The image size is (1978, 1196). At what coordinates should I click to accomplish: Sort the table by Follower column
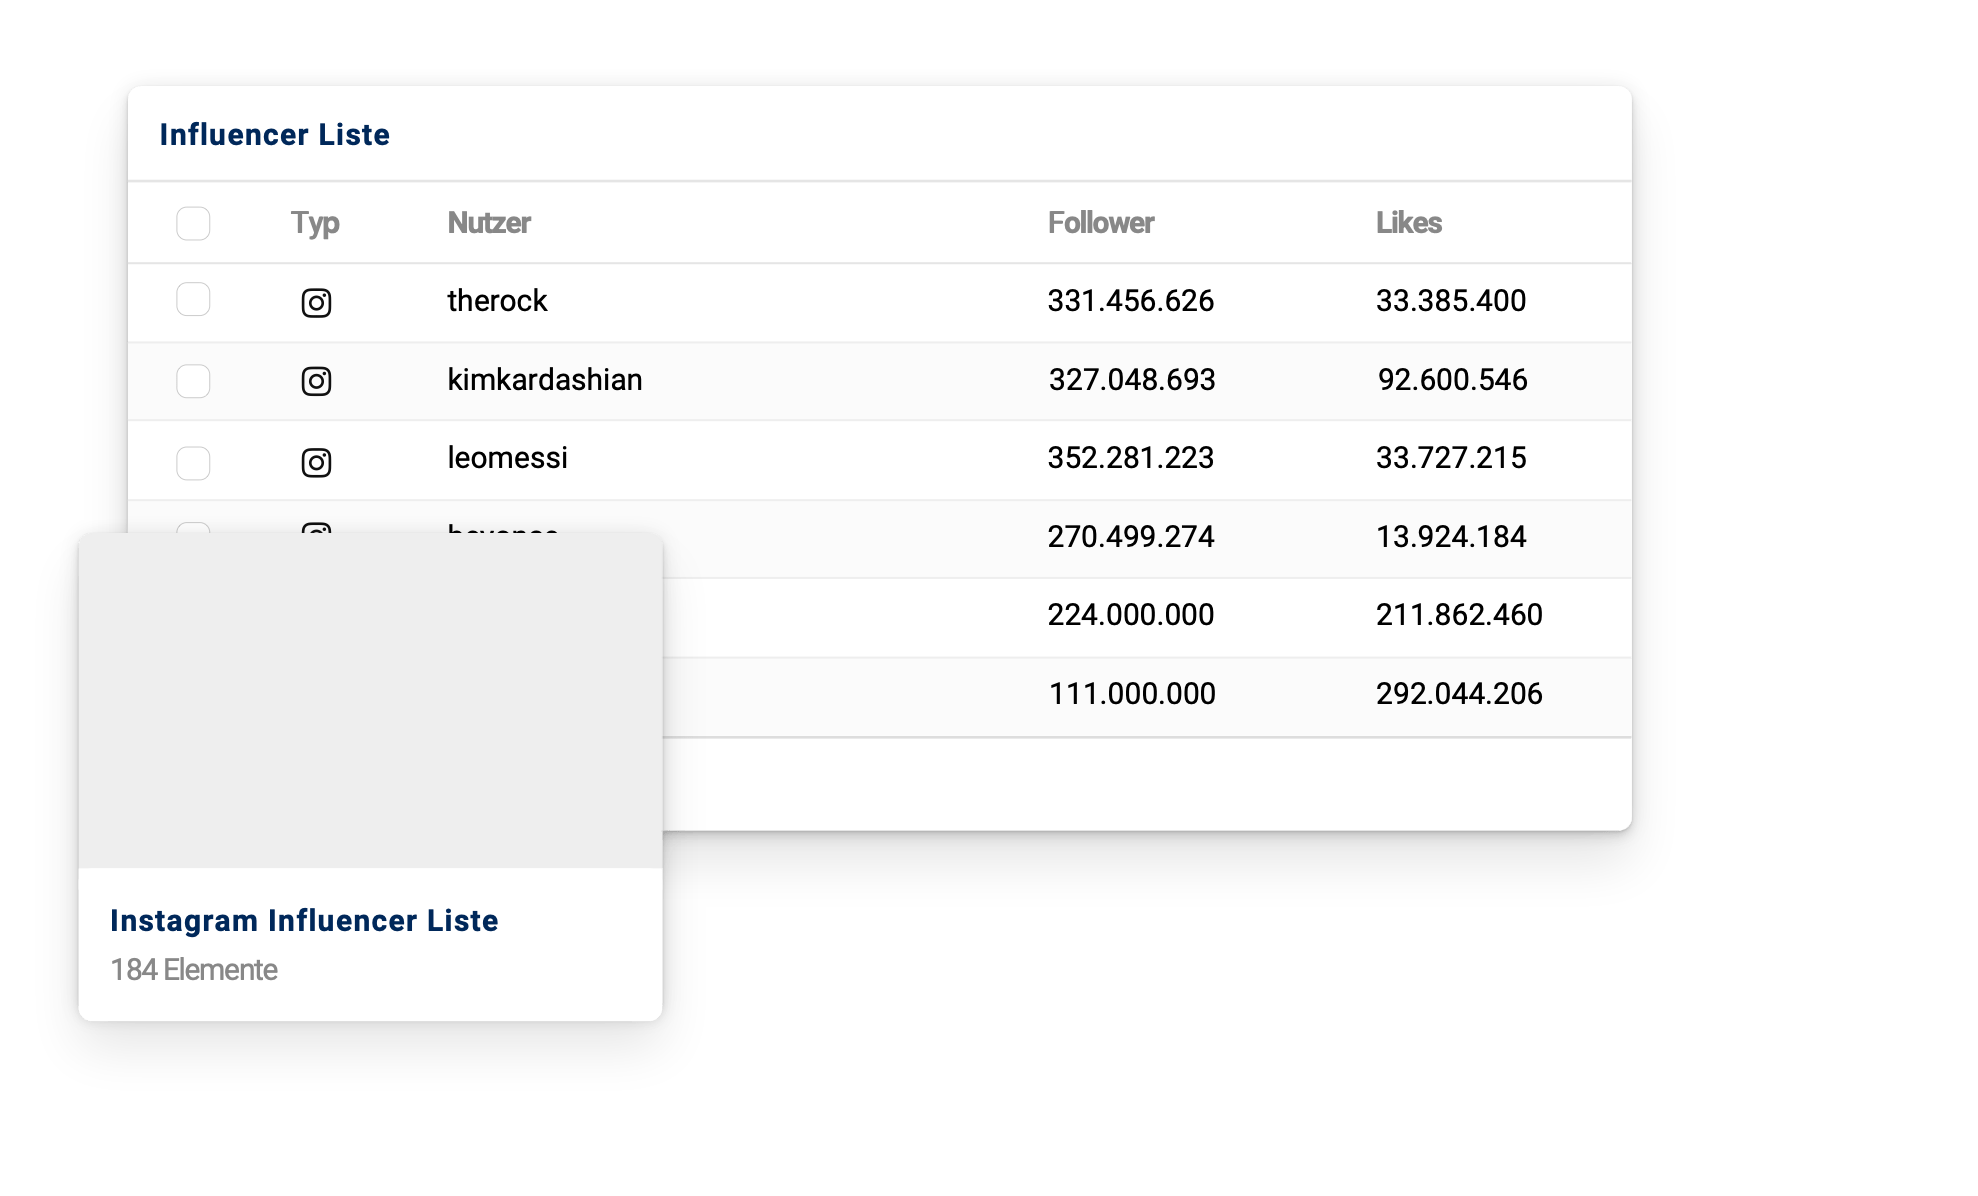(1100, 223)
